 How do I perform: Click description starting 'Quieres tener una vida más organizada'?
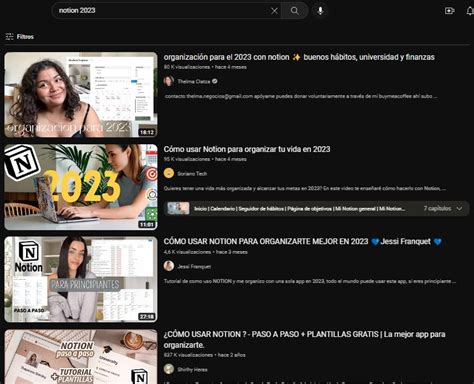tap(305, 188)
